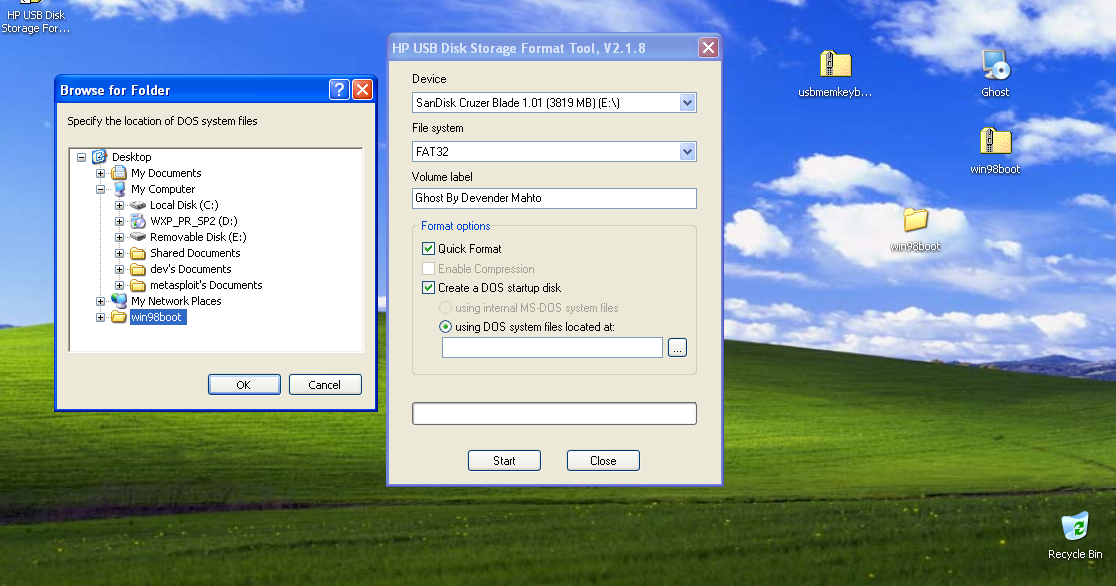Viewport: 1116px width, 586px height.
Task: Click the format progress bar
Action: (x=554, y=414)
